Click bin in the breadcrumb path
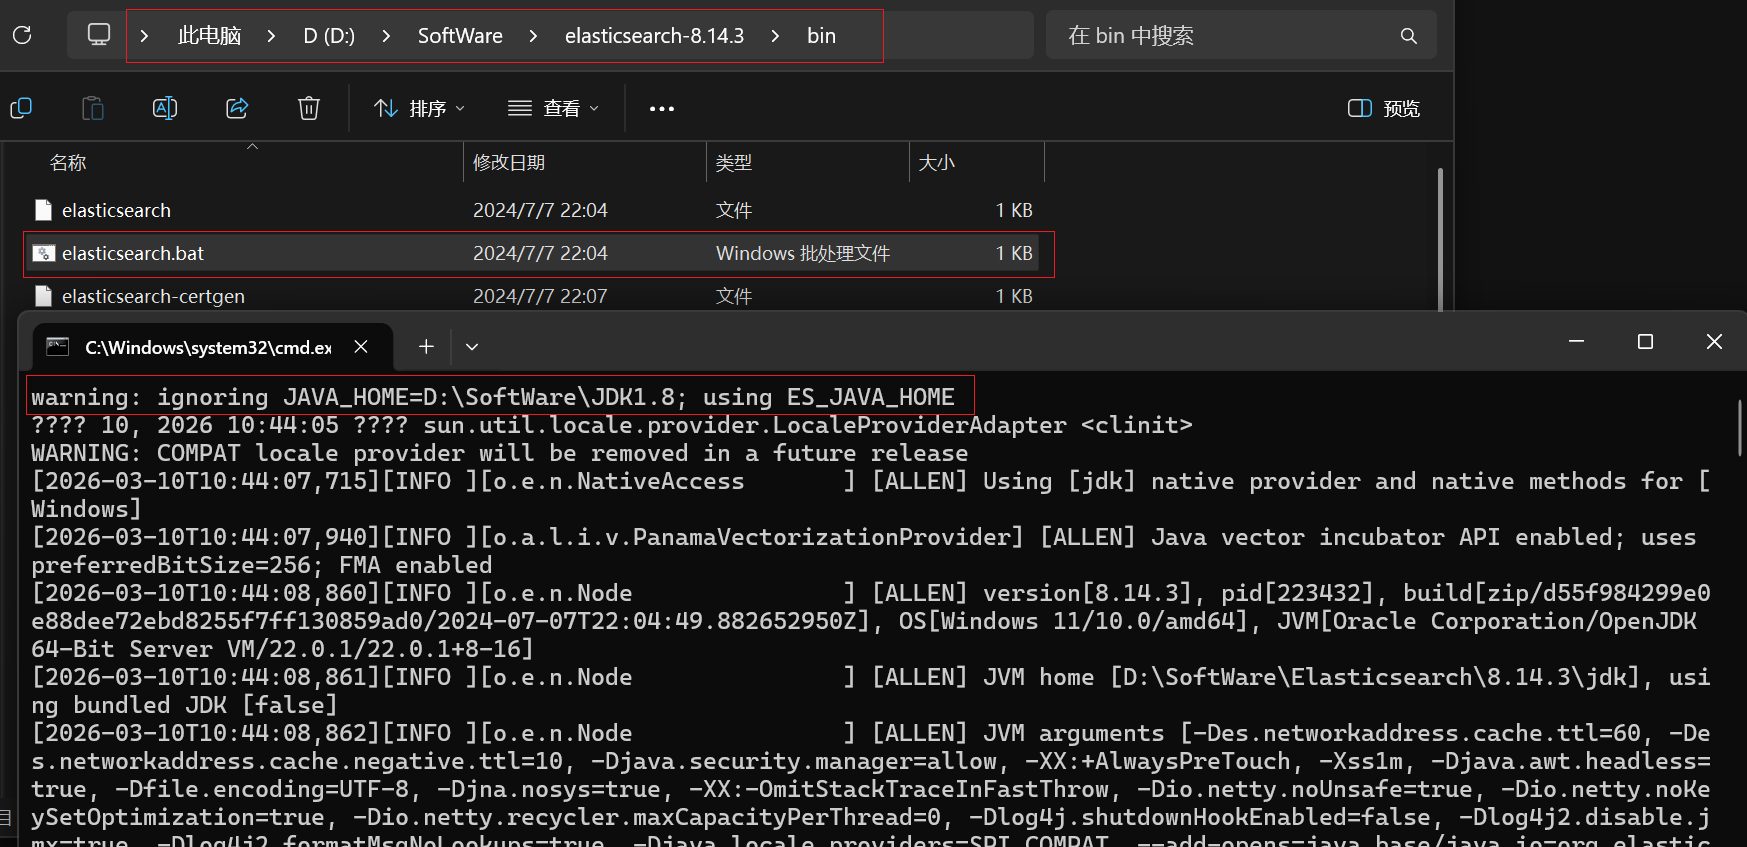 (821, 36)
